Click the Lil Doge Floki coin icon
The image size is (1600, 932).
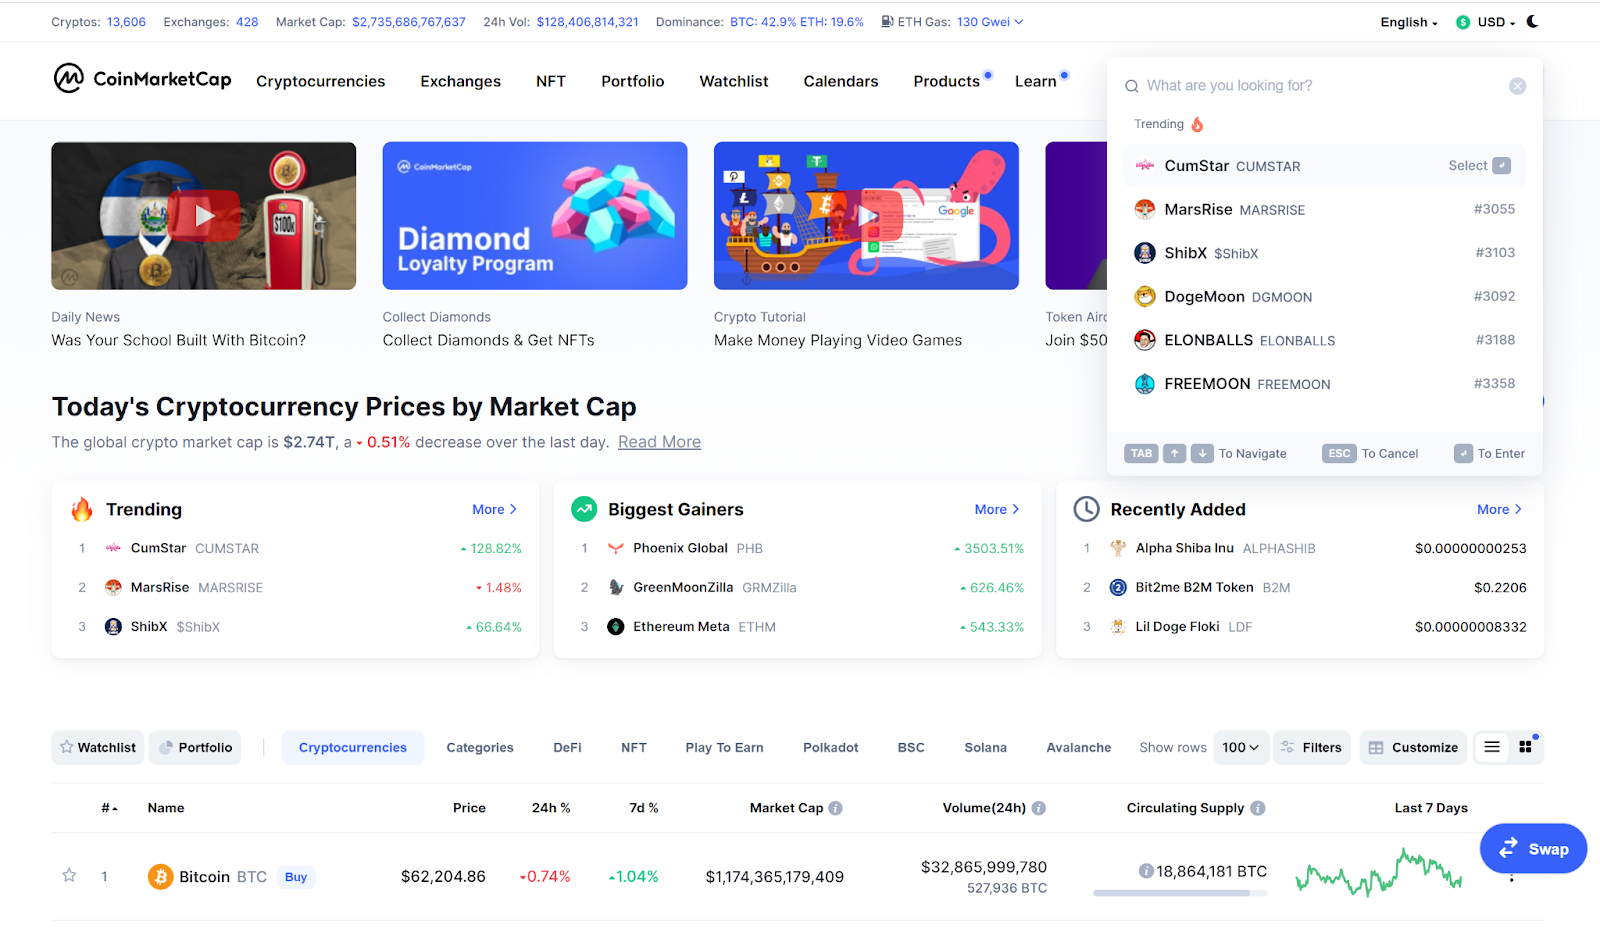1118,627
